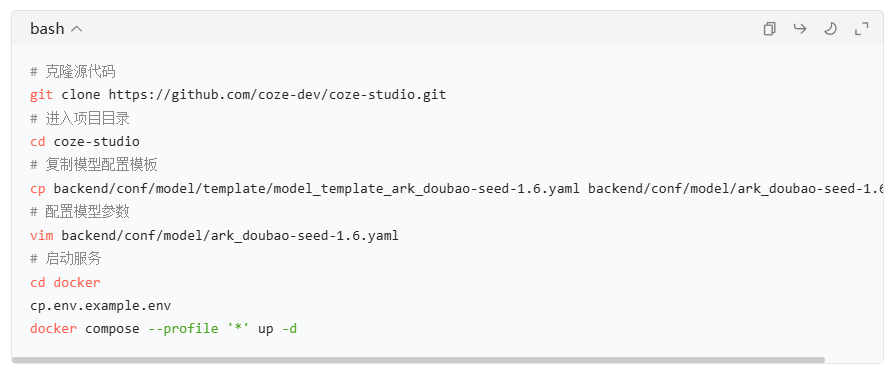Click the model_template_ark_doubao-seed-1.6.yaml path
894x374 pixels.
(x=316, y=188)
